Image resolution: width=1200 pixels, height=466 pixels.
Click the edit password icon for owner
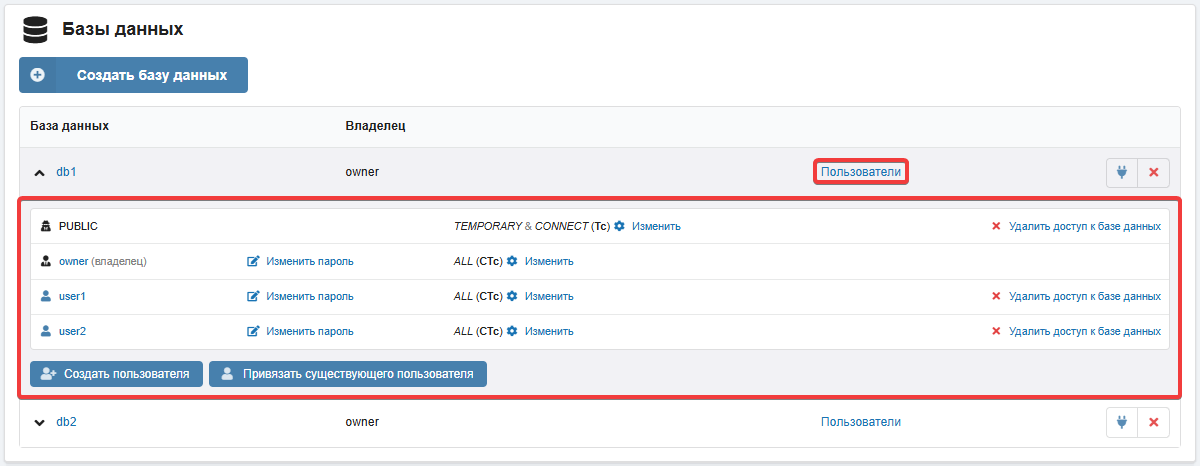click(x=253, y=261)
